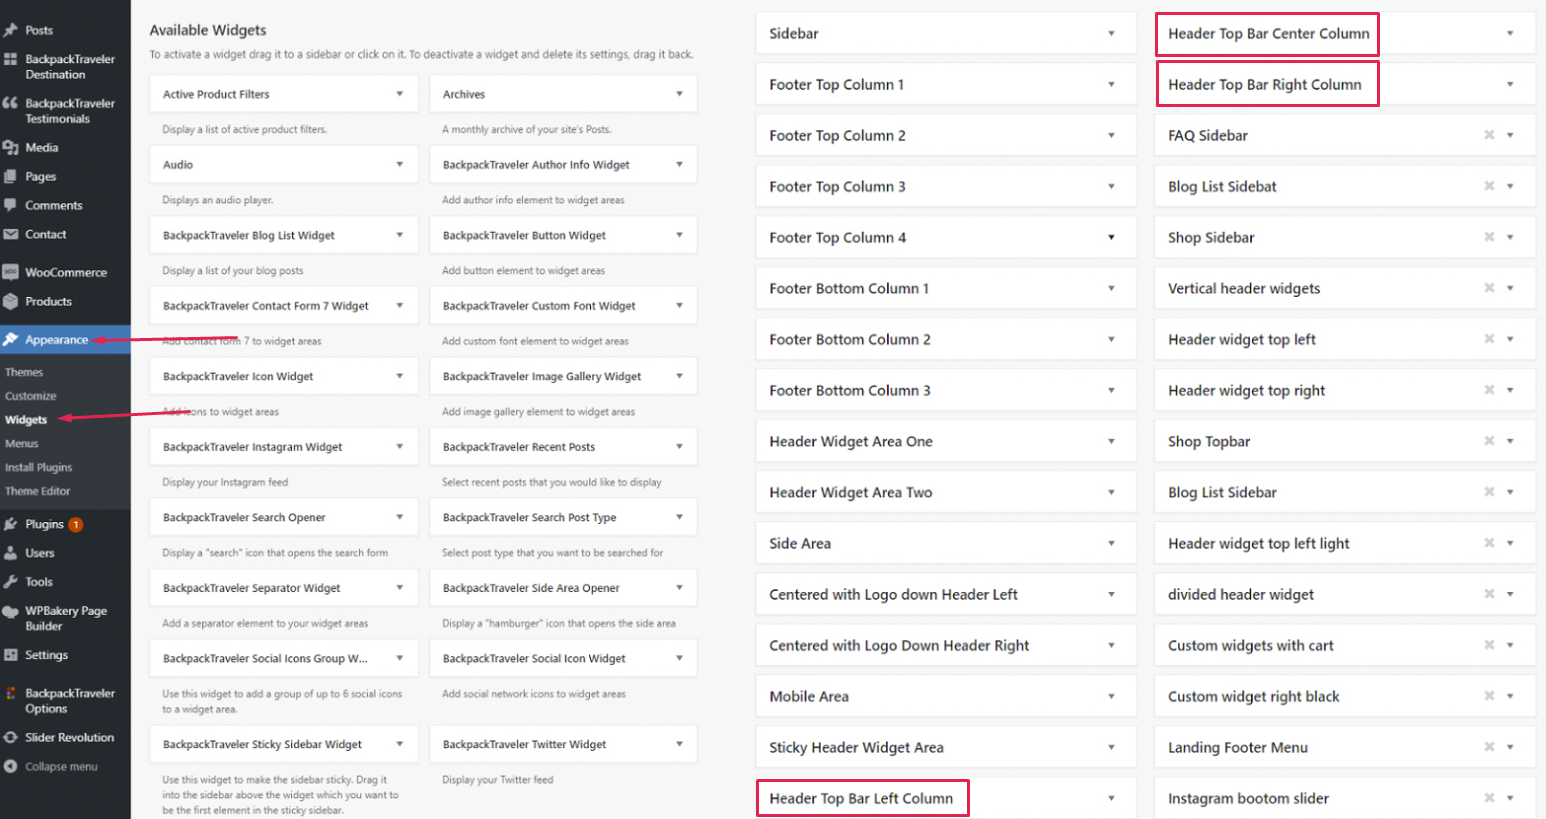Expand BackpackTraveler Button Widget arrow

pos(679,235)
